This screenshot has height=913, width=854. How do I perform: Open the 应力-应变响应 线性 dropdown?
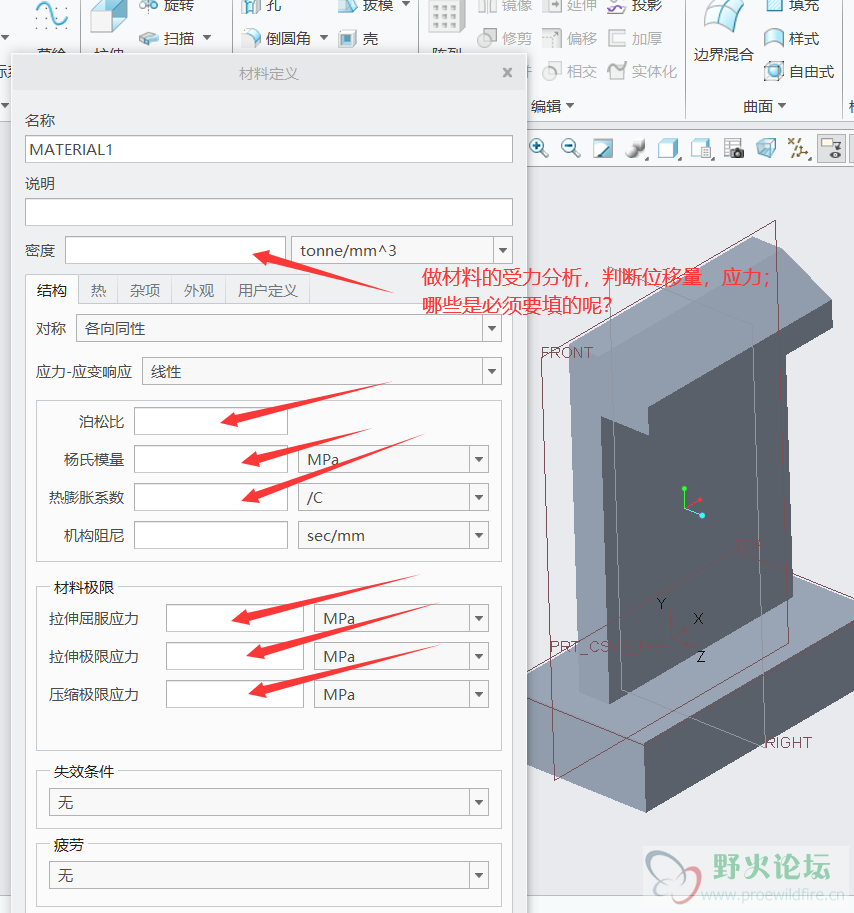(321, 371)
